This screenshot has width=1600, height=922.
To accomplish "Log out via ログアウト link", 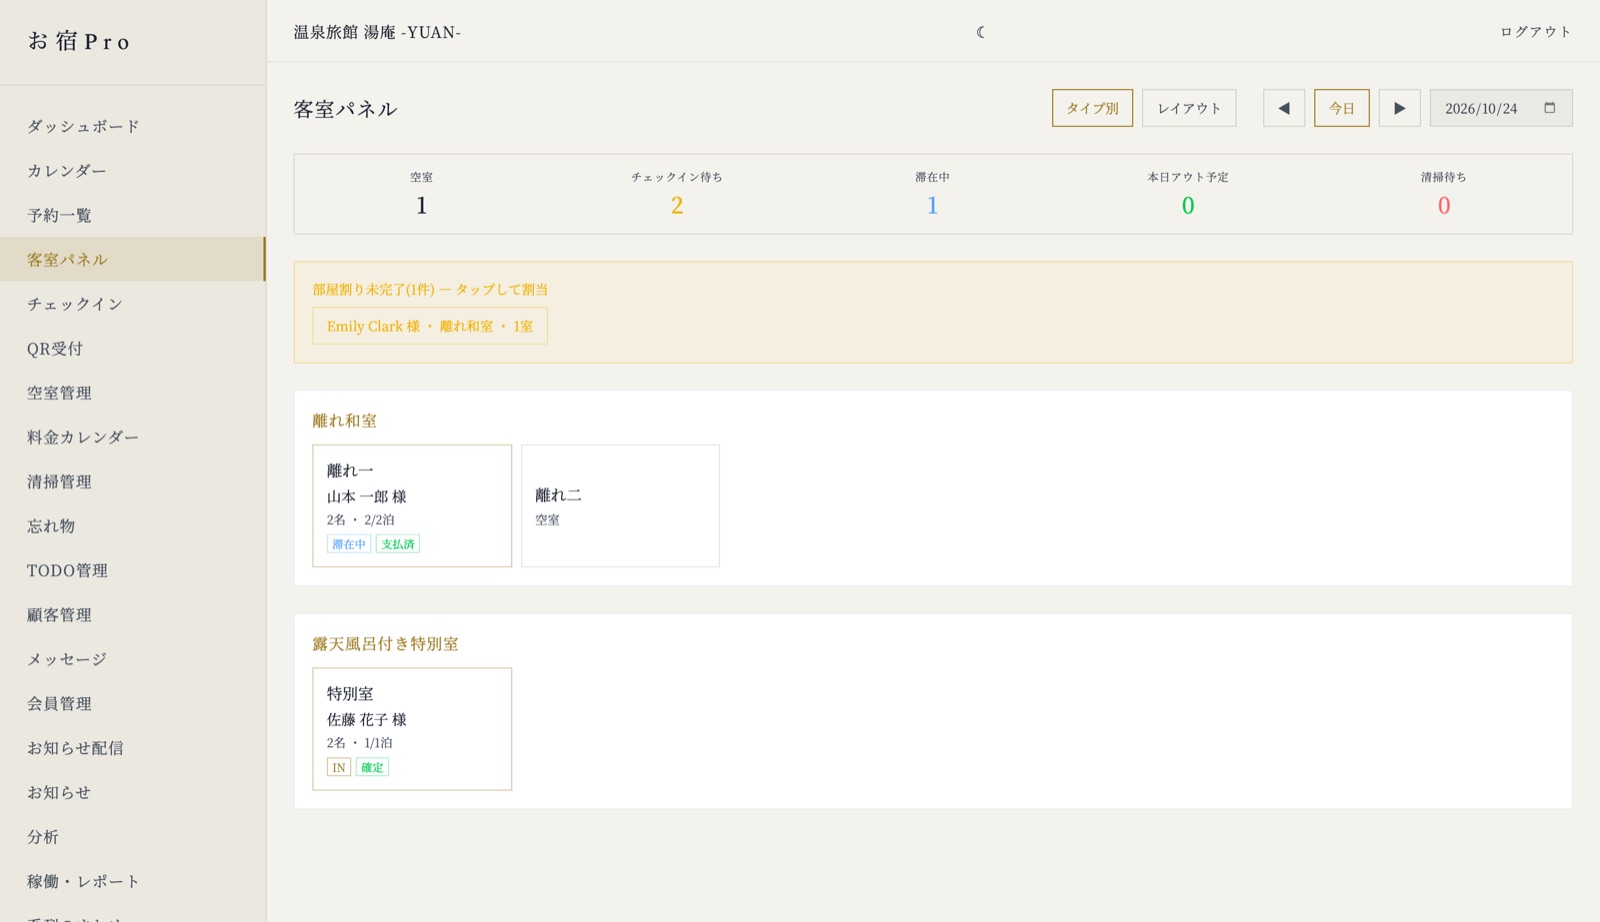I will point(1535,32).
